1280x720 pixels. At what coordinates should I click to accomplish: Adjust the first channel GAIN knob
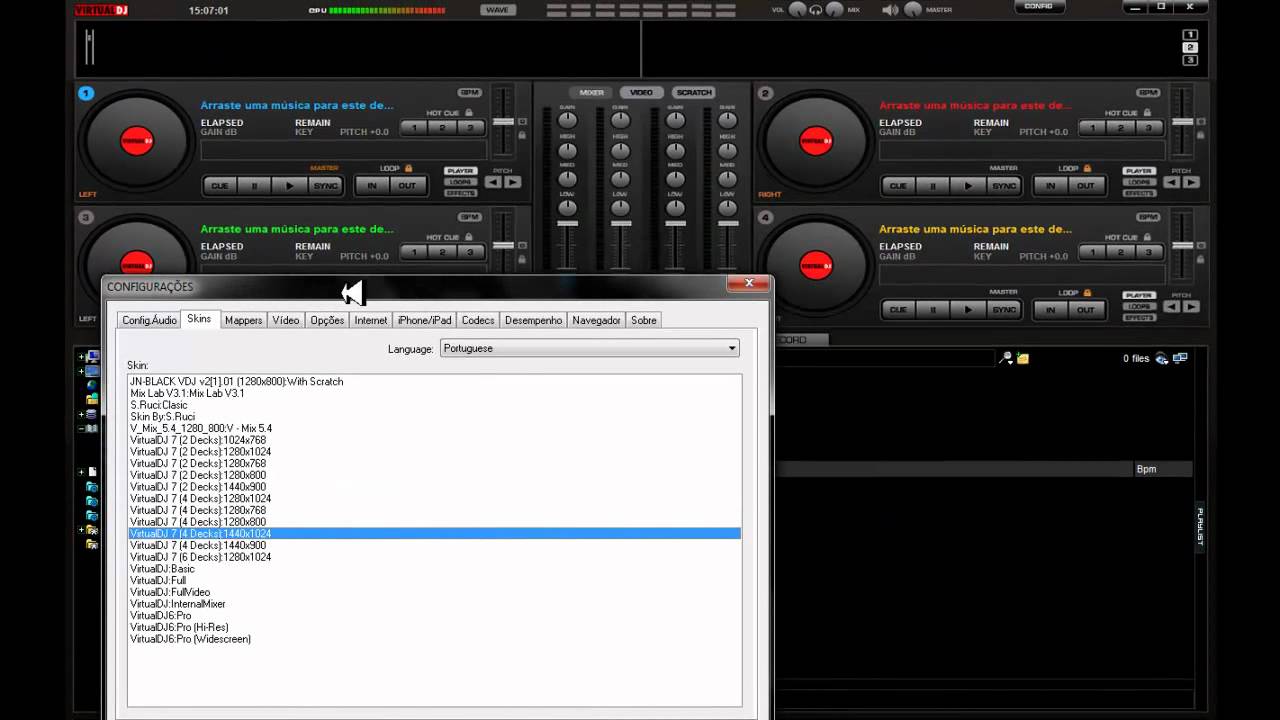point(567,121)
